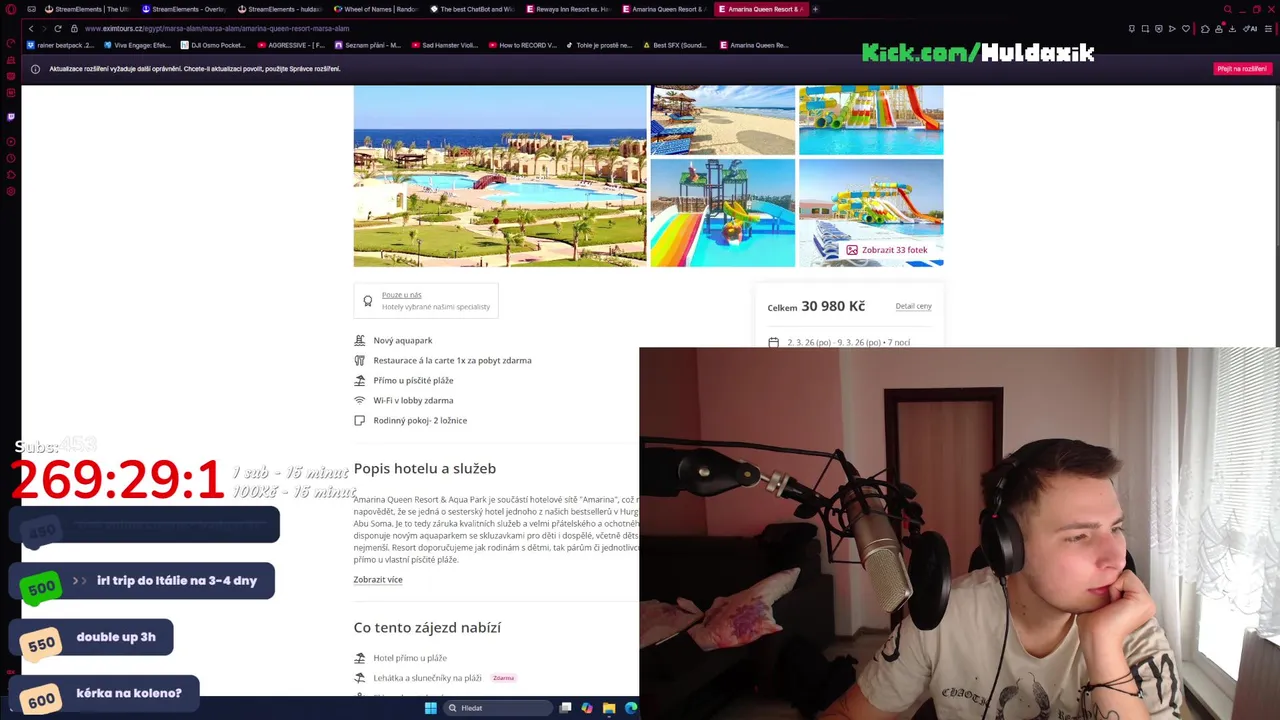Open a new tab with the plus icon
This screenshot has width=1280, height=720.
pos(815,9)
